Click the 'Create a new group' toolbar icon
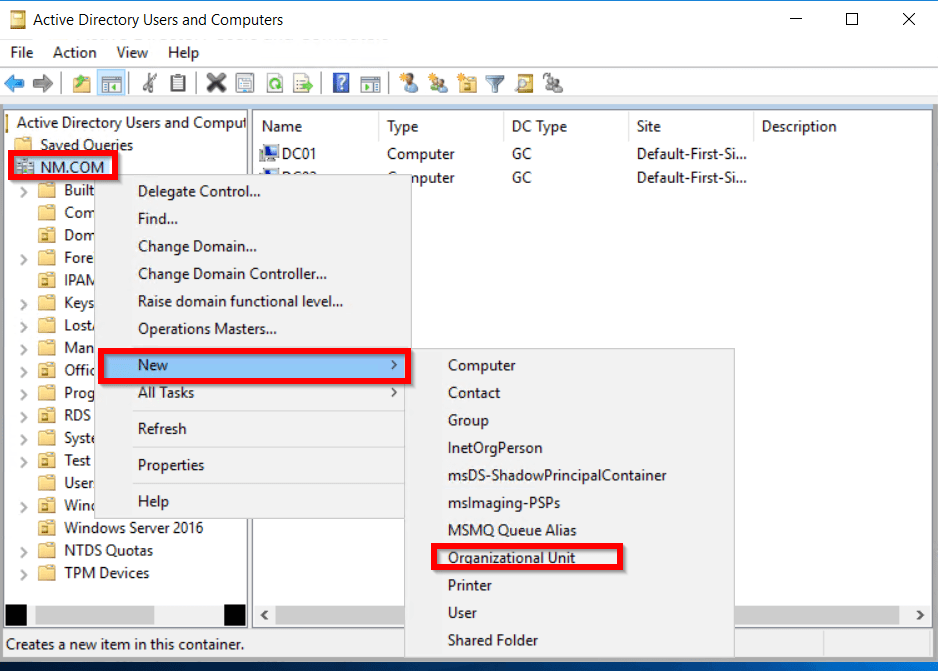Image resolution: width=938 pixels, height=671 pixels. [x=438, y=83]
